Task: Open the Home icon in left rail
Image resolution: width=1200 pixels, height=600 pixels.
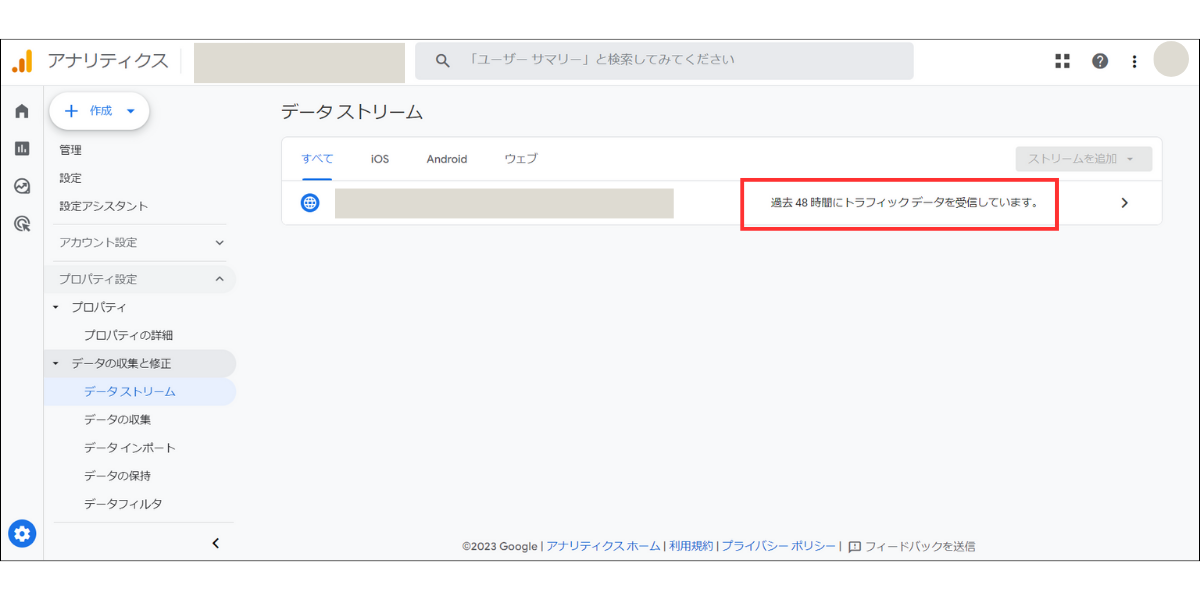Action: 22,111
